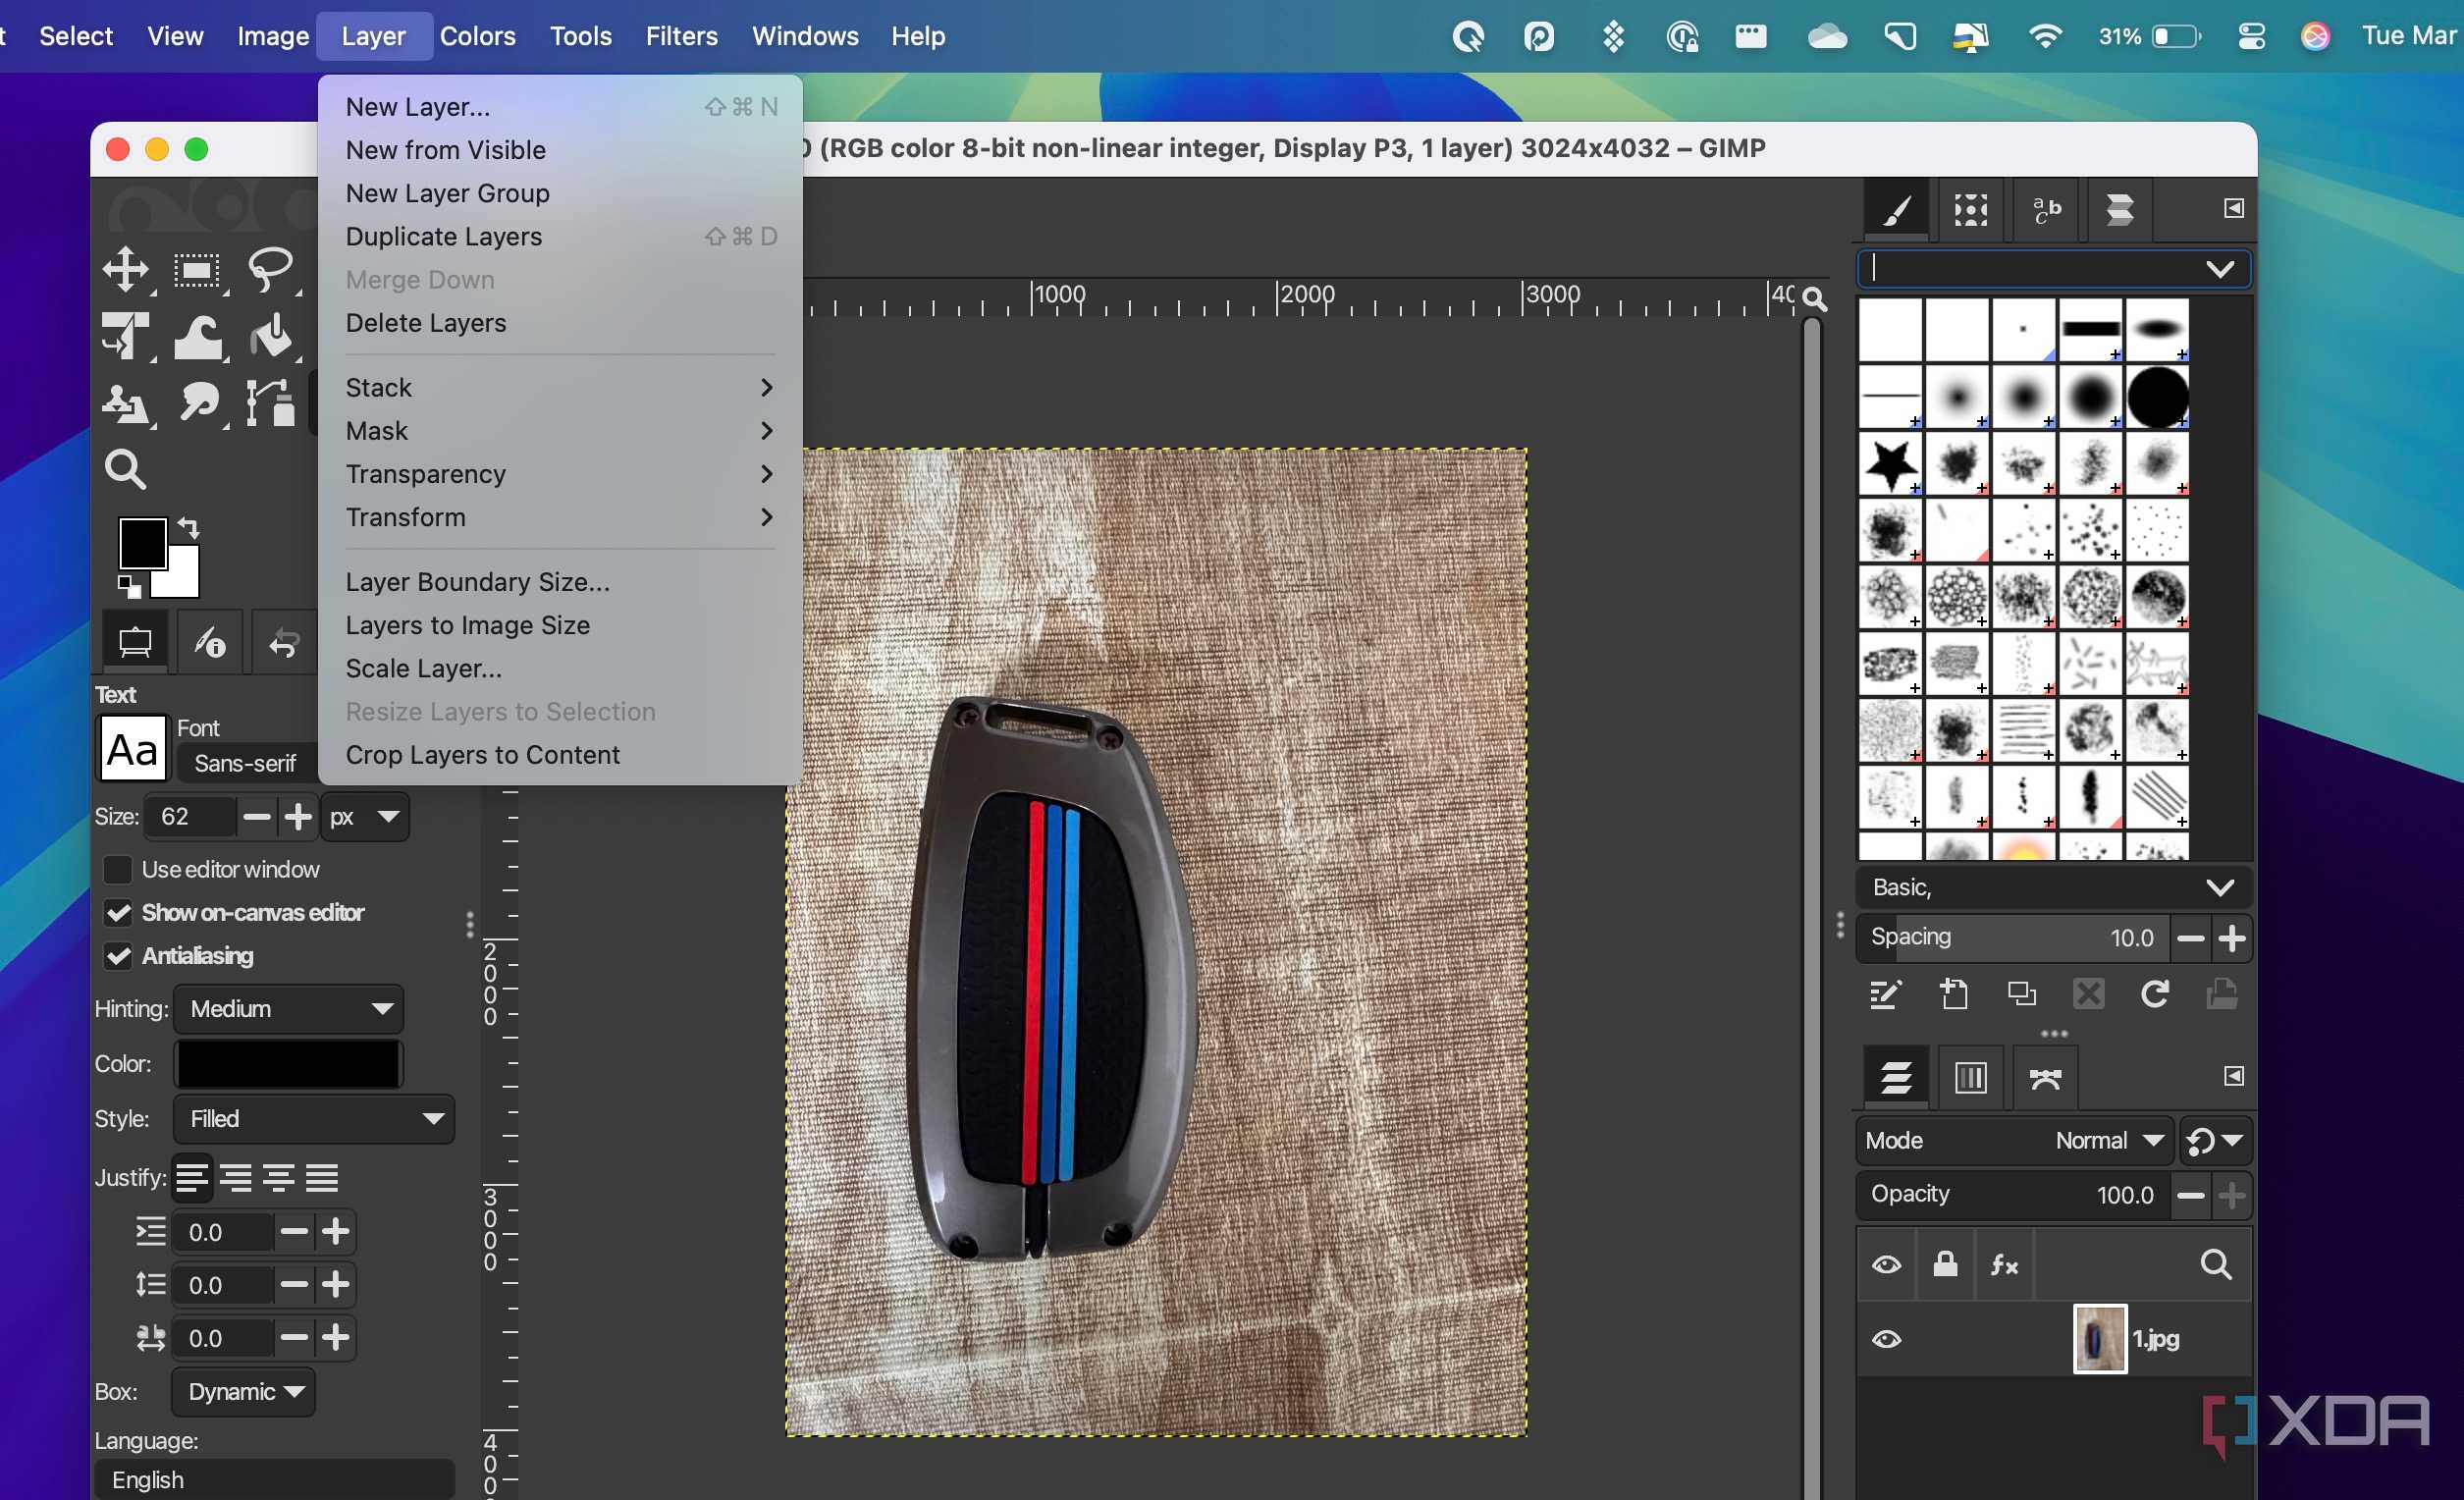The width and height of the screenshot is (2464, 1500).
Task: Click the refresh brushes icon
Action: coord(2155,994)
